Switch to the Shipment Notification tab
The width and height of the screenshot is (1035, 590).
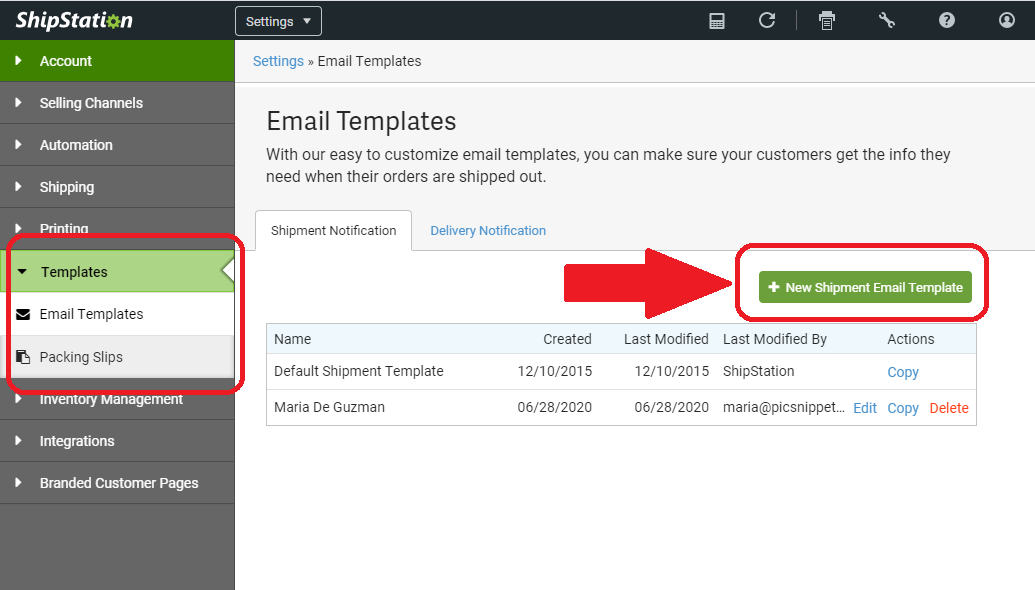coord(333,230)
